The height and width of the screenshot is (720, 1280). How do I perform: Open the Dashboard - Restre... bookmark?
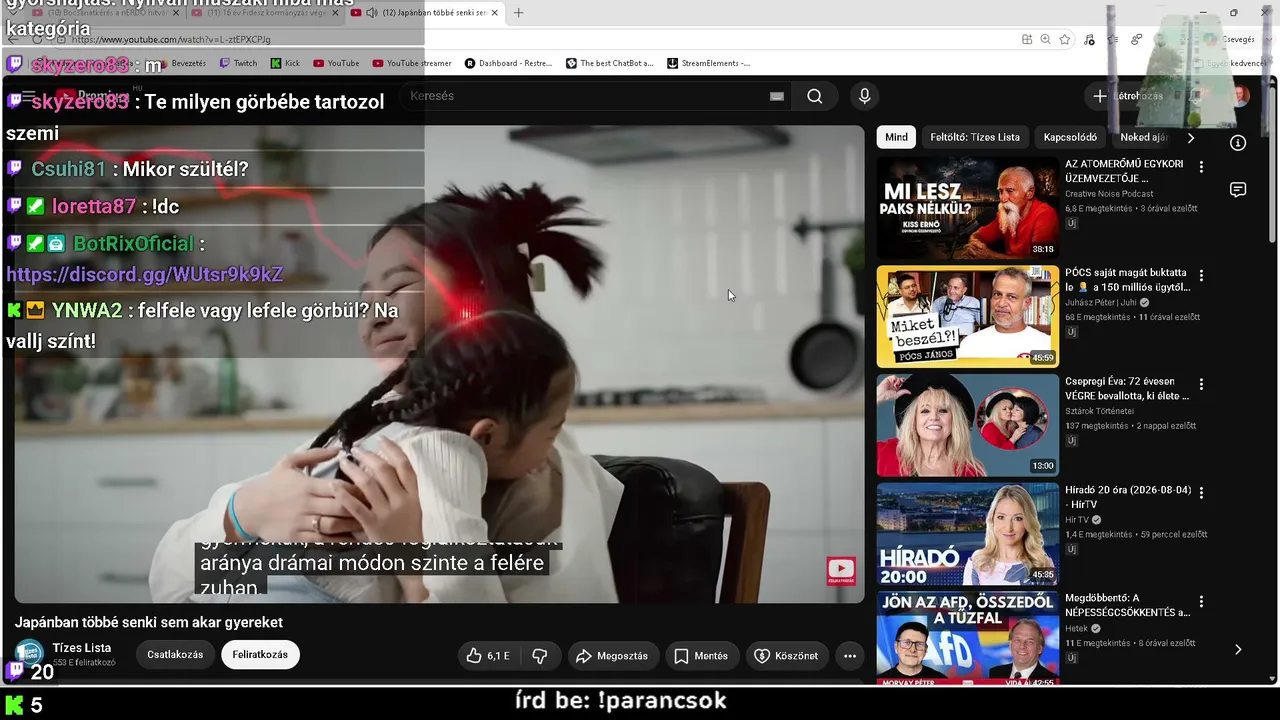(x=508, y=63)
